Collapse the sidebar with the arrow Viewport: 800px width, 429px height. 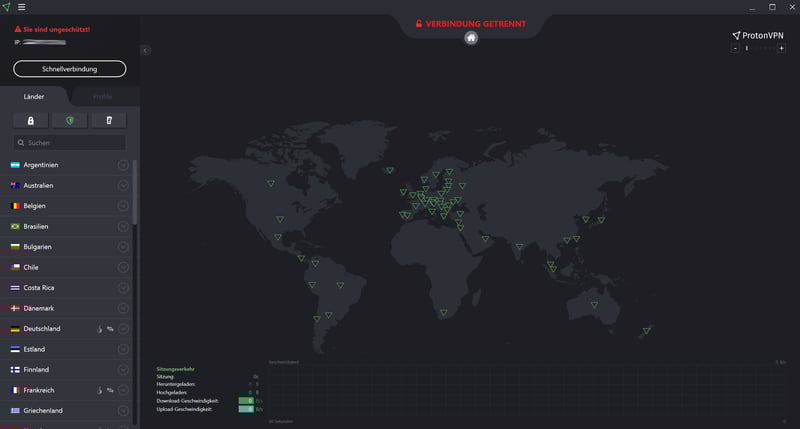pyautogui.click(x=145, y=50)
